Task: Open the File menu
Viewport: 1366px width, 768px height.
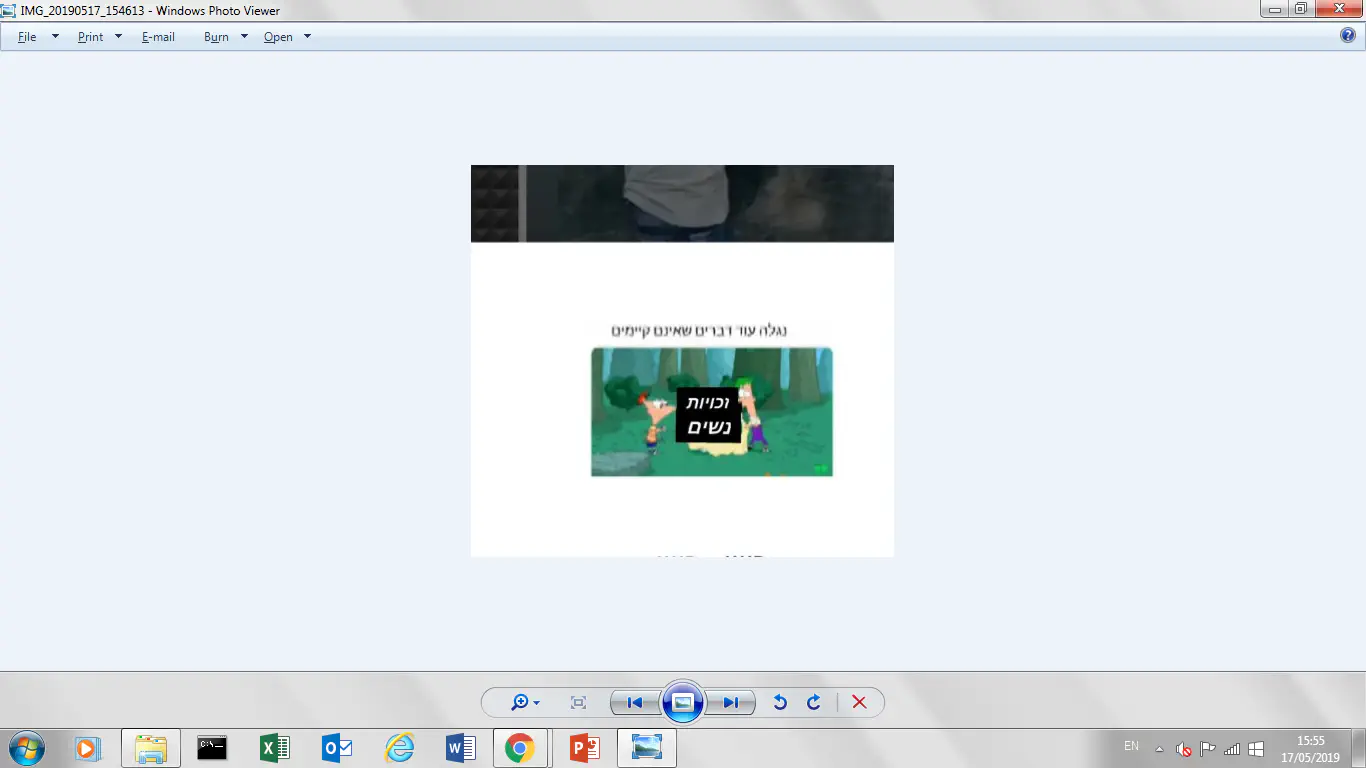Action: pyautogui.click(x=28, y=37)
